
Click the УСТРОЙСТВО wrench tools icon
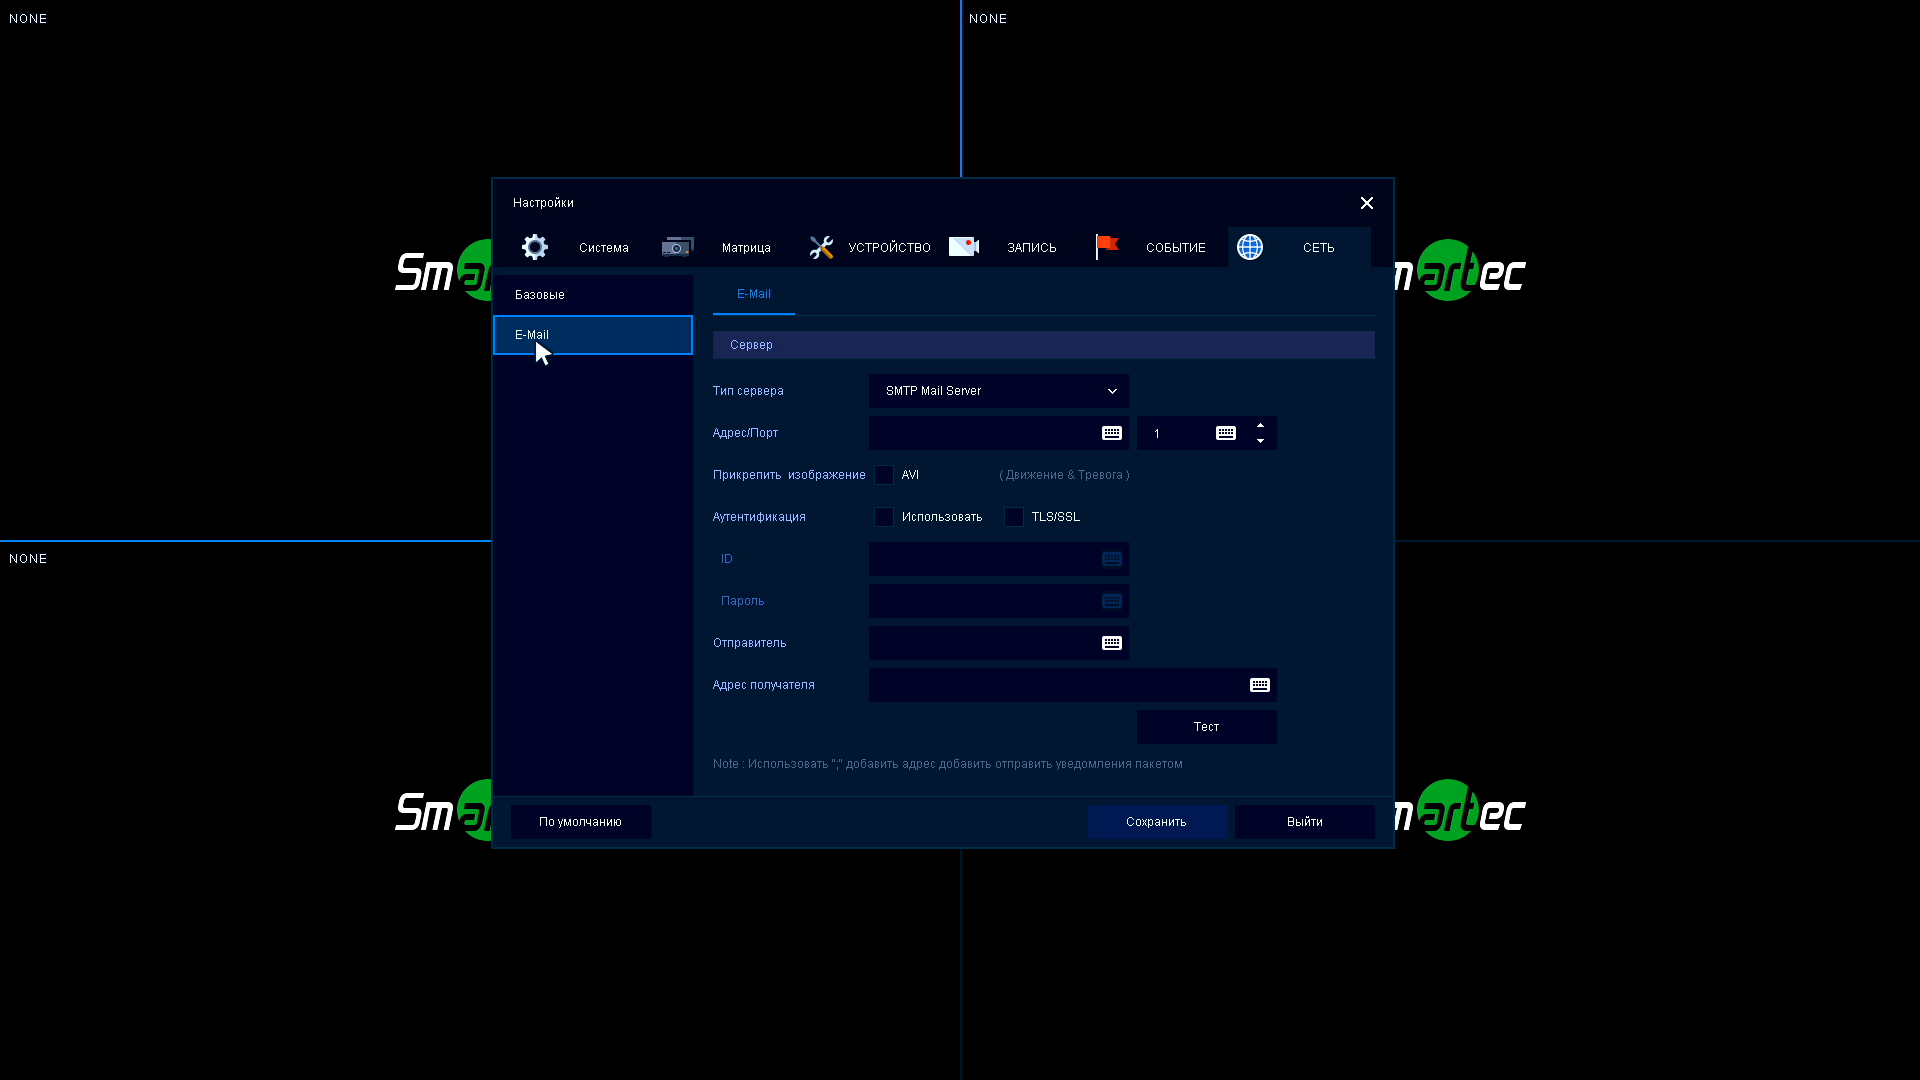[x=821, y=247]
